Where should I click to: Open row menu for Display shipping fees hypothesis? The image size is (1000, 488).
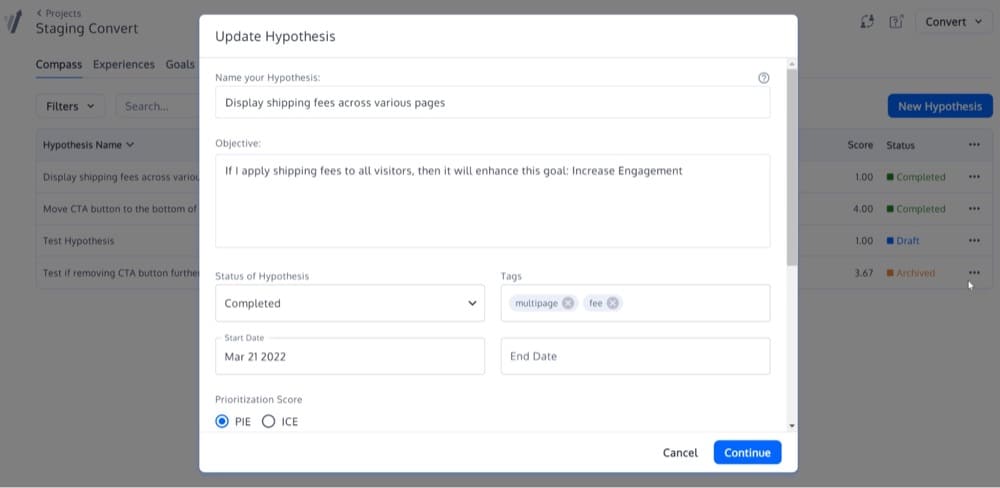pos(974,177)
